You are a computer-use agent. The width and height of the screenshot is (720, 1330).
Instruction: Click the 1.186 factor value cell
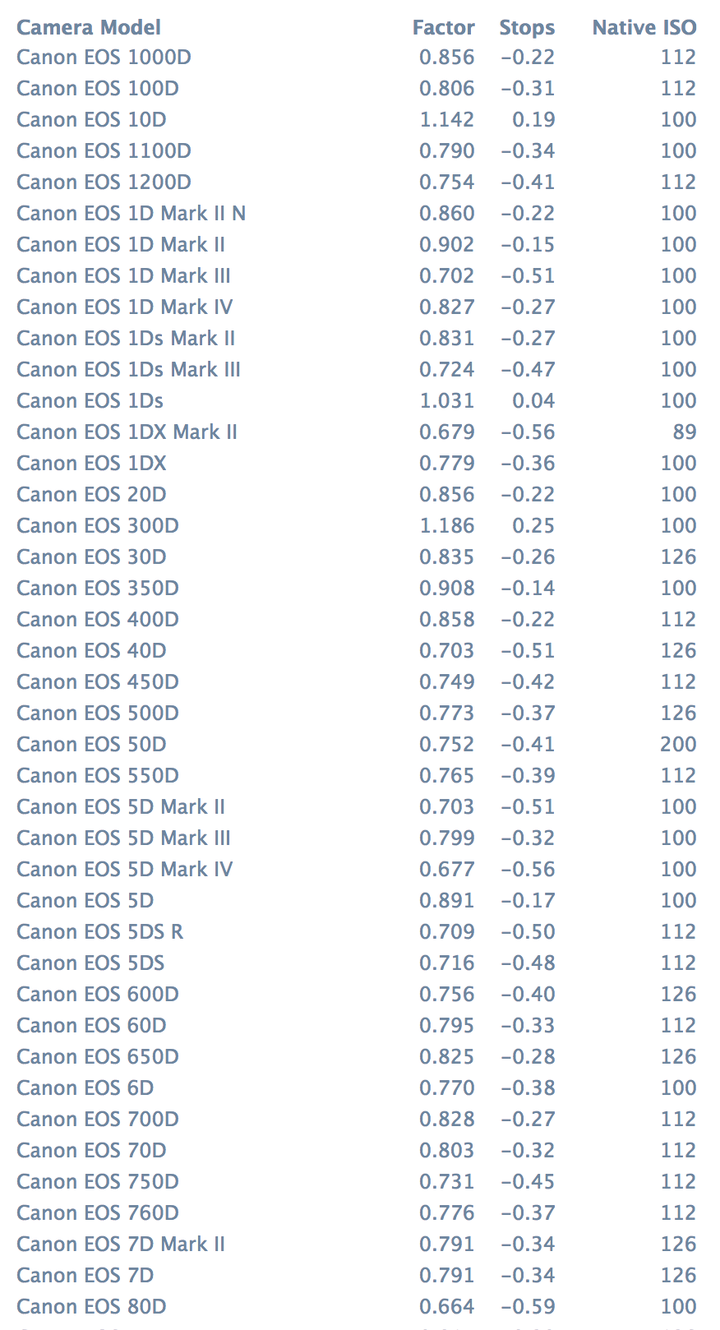pyautogui.click(x=447, y=526)
